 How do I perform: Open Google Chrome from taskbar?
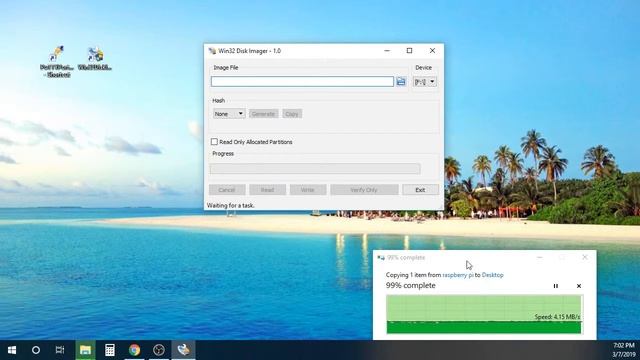pos(134,350)
